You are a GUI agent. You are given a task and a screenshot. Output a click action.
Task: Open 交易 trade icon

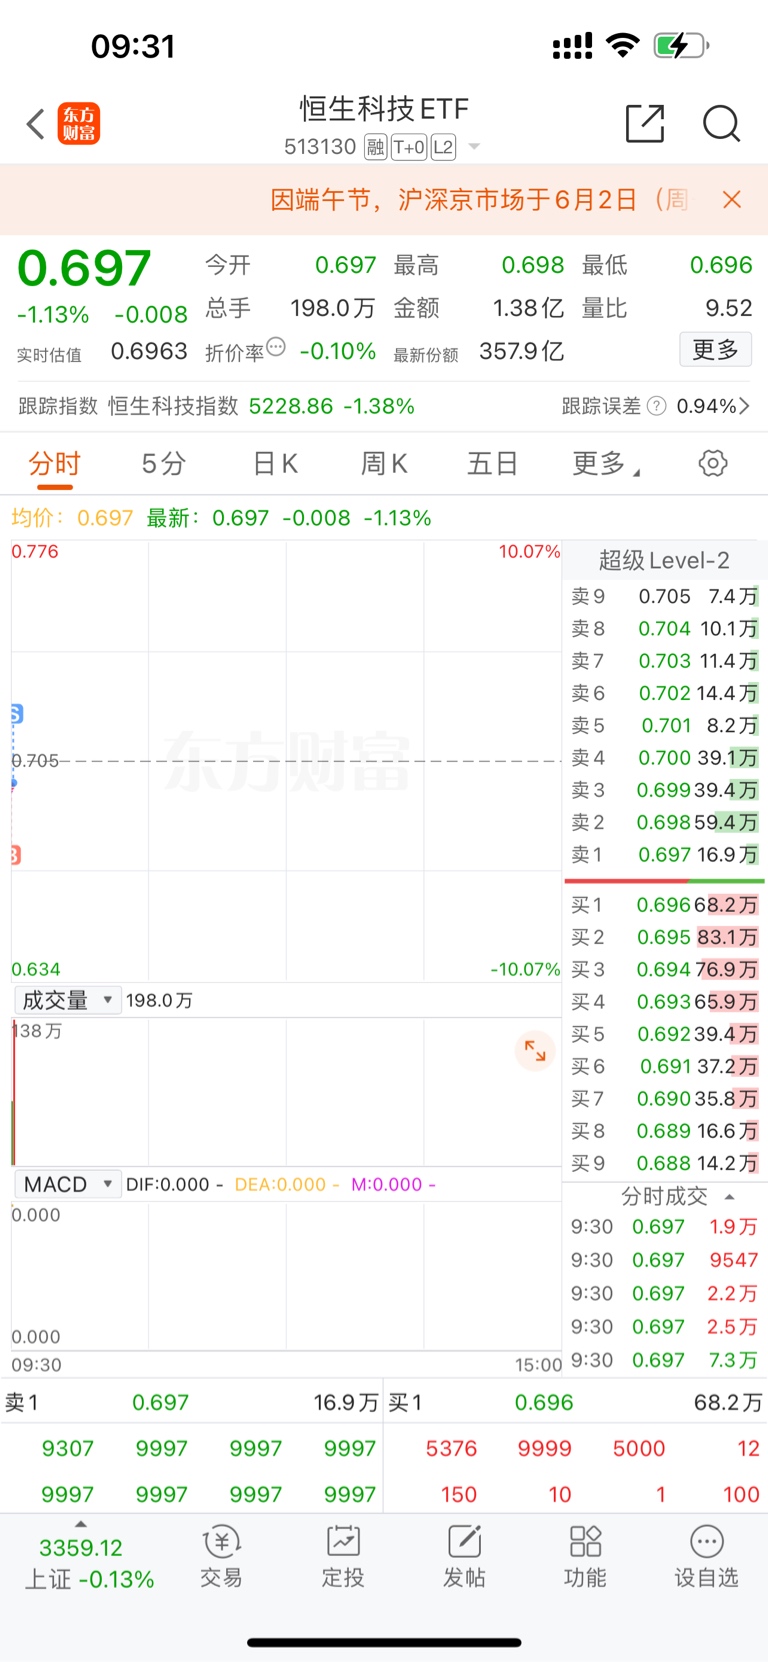pyautogui.click(x=221, y=1557)
